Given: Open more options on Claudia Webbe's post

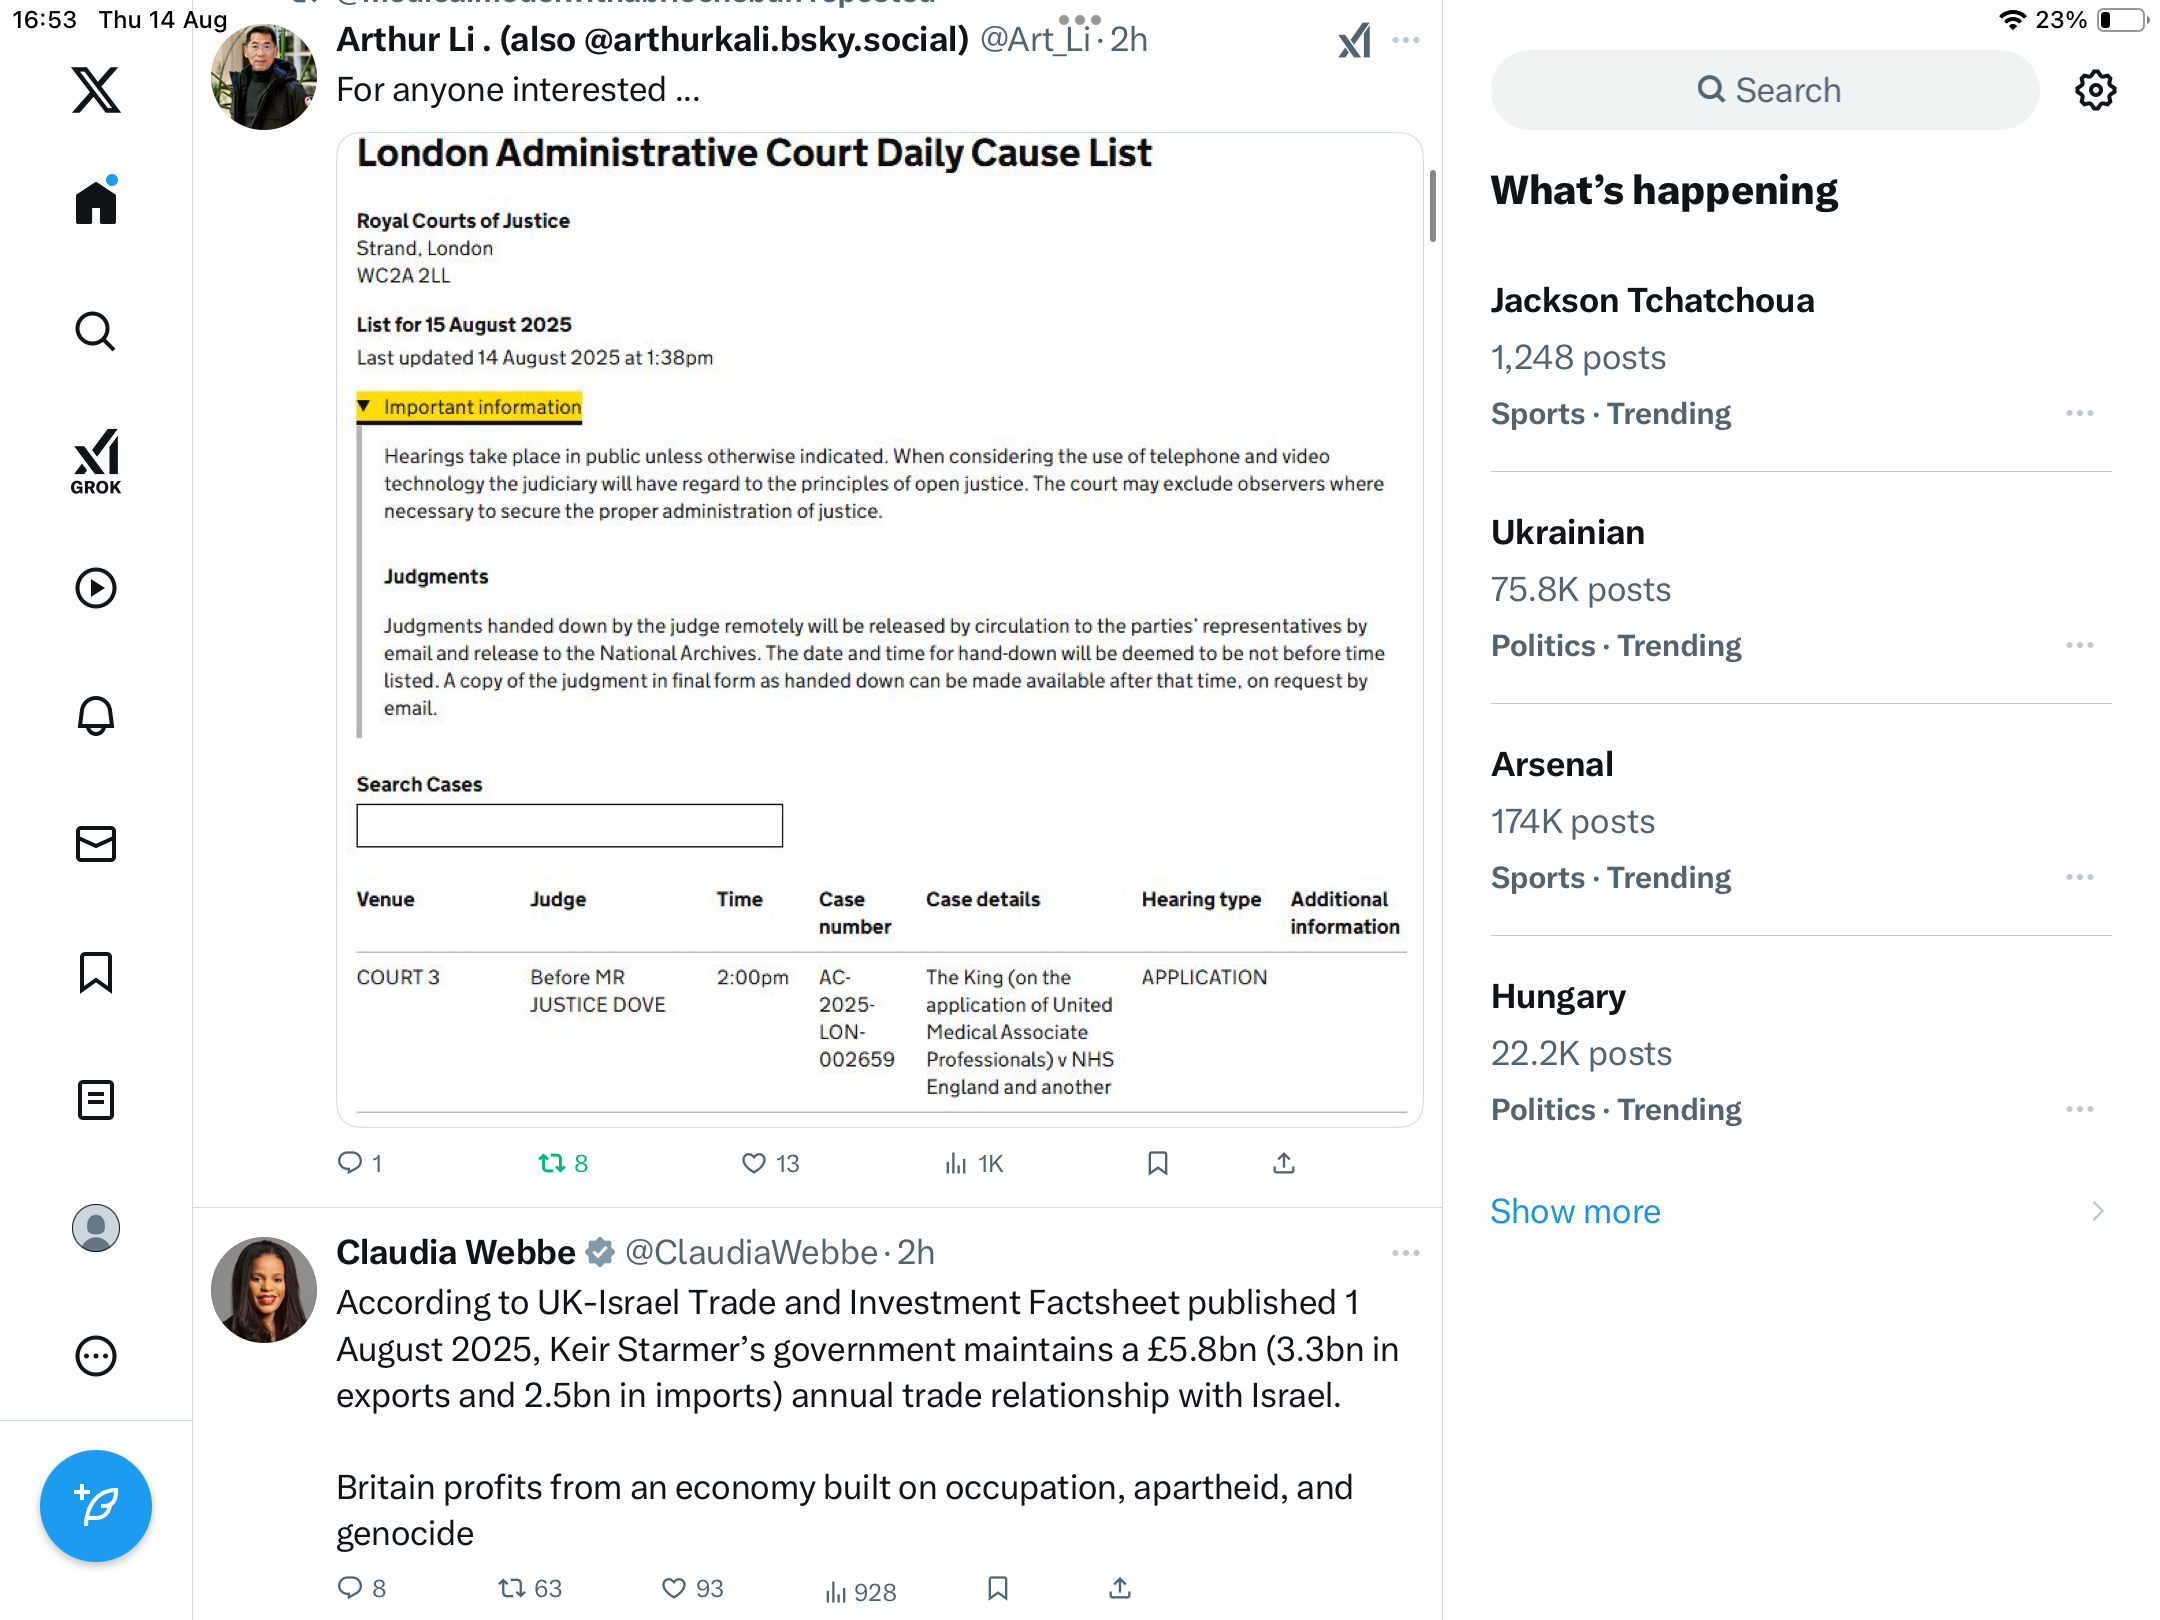Looking at the screenshot, I should tap(1405, 1253).
